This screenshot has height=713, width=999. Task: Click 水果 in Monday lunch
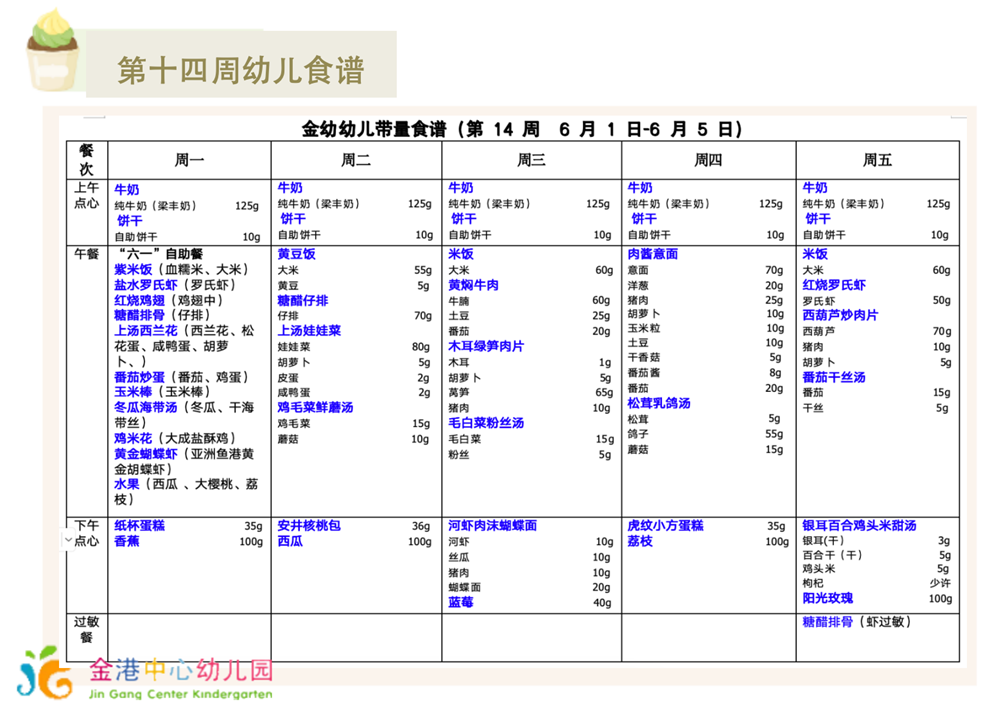tap(127, 484)
